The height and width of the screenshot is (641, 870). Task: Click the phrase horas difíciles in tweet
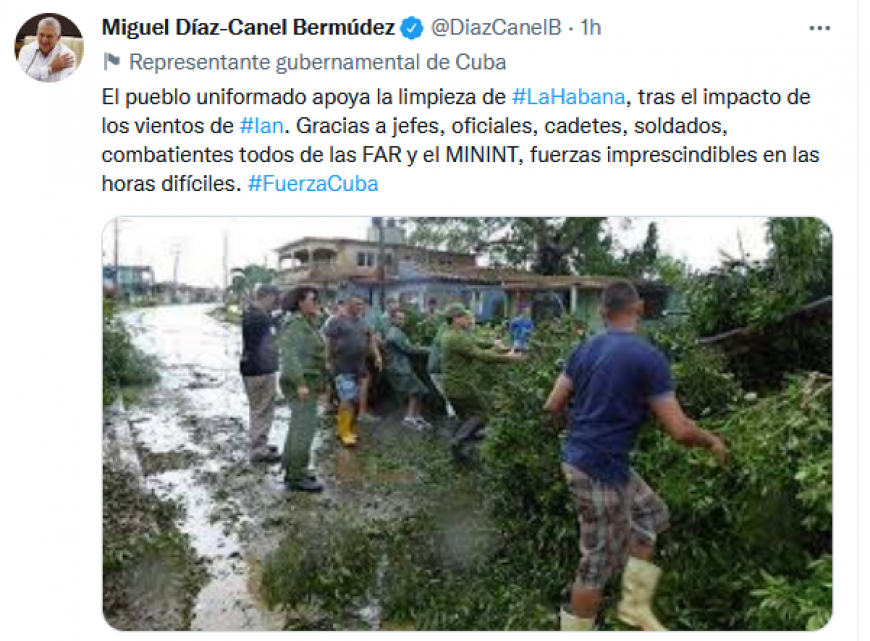pos(171,184)
